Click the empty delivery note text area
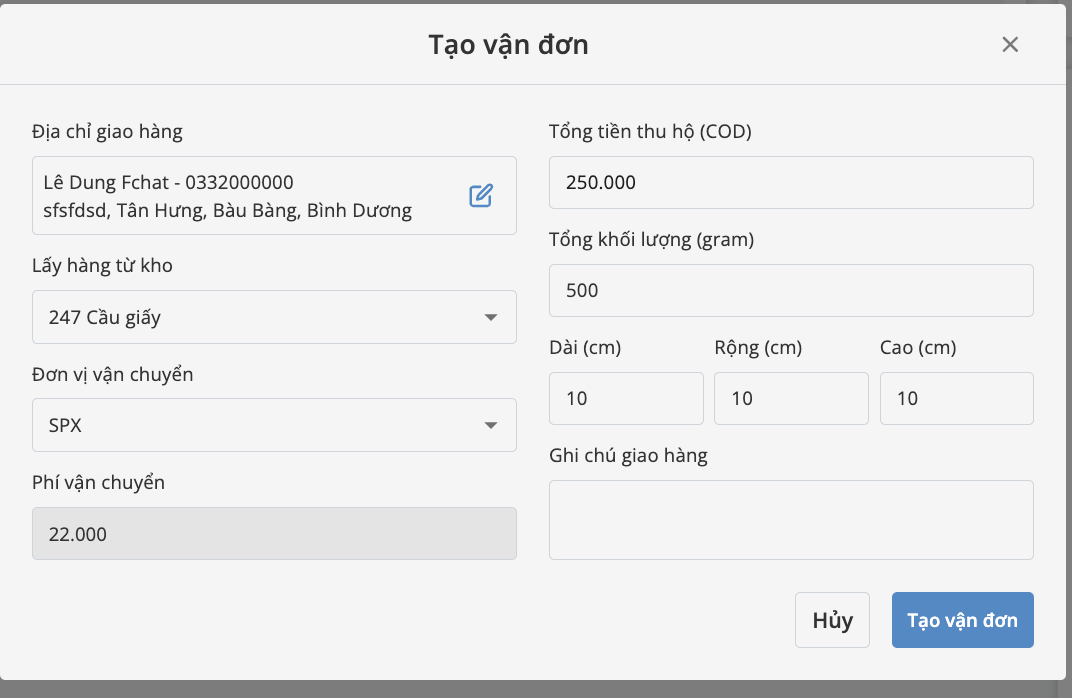 [x=790, y=519]
